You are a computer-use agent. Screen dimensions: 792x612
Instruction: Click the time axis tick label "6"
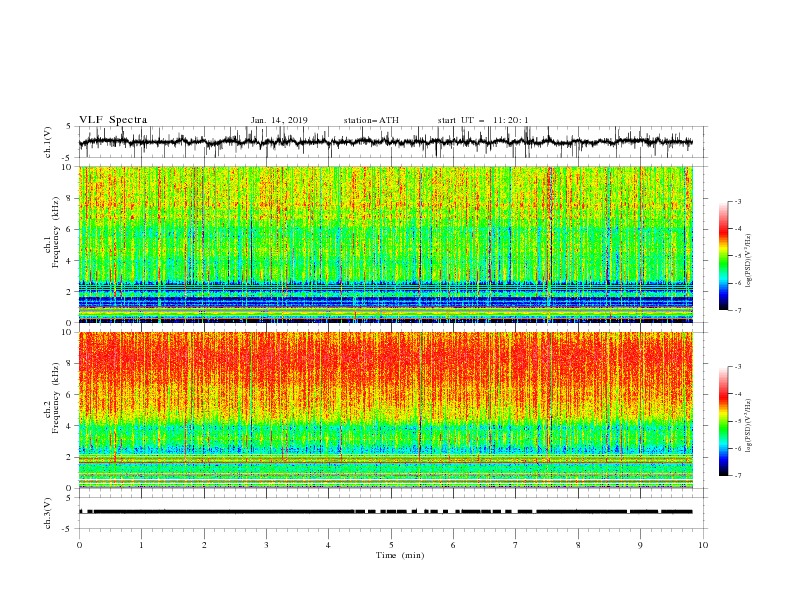tap(453, 545)
